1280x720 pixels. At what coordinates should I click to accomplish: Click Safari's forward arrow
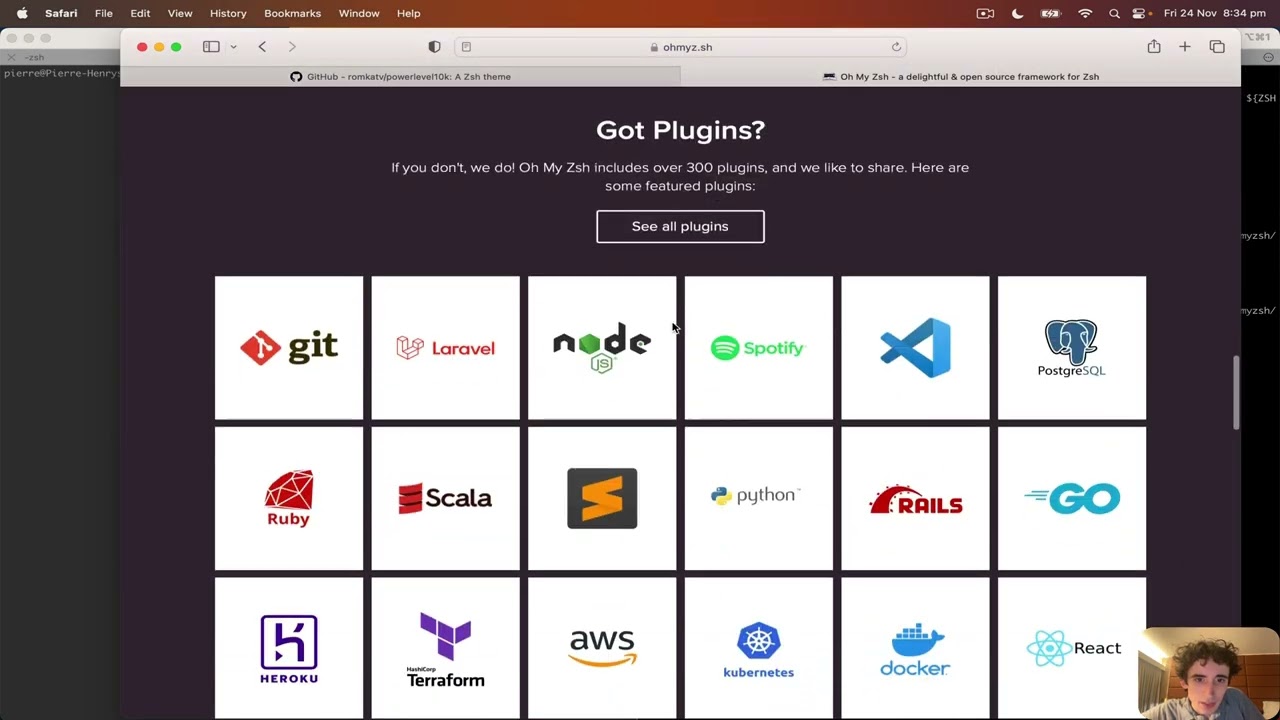[292, 47]
